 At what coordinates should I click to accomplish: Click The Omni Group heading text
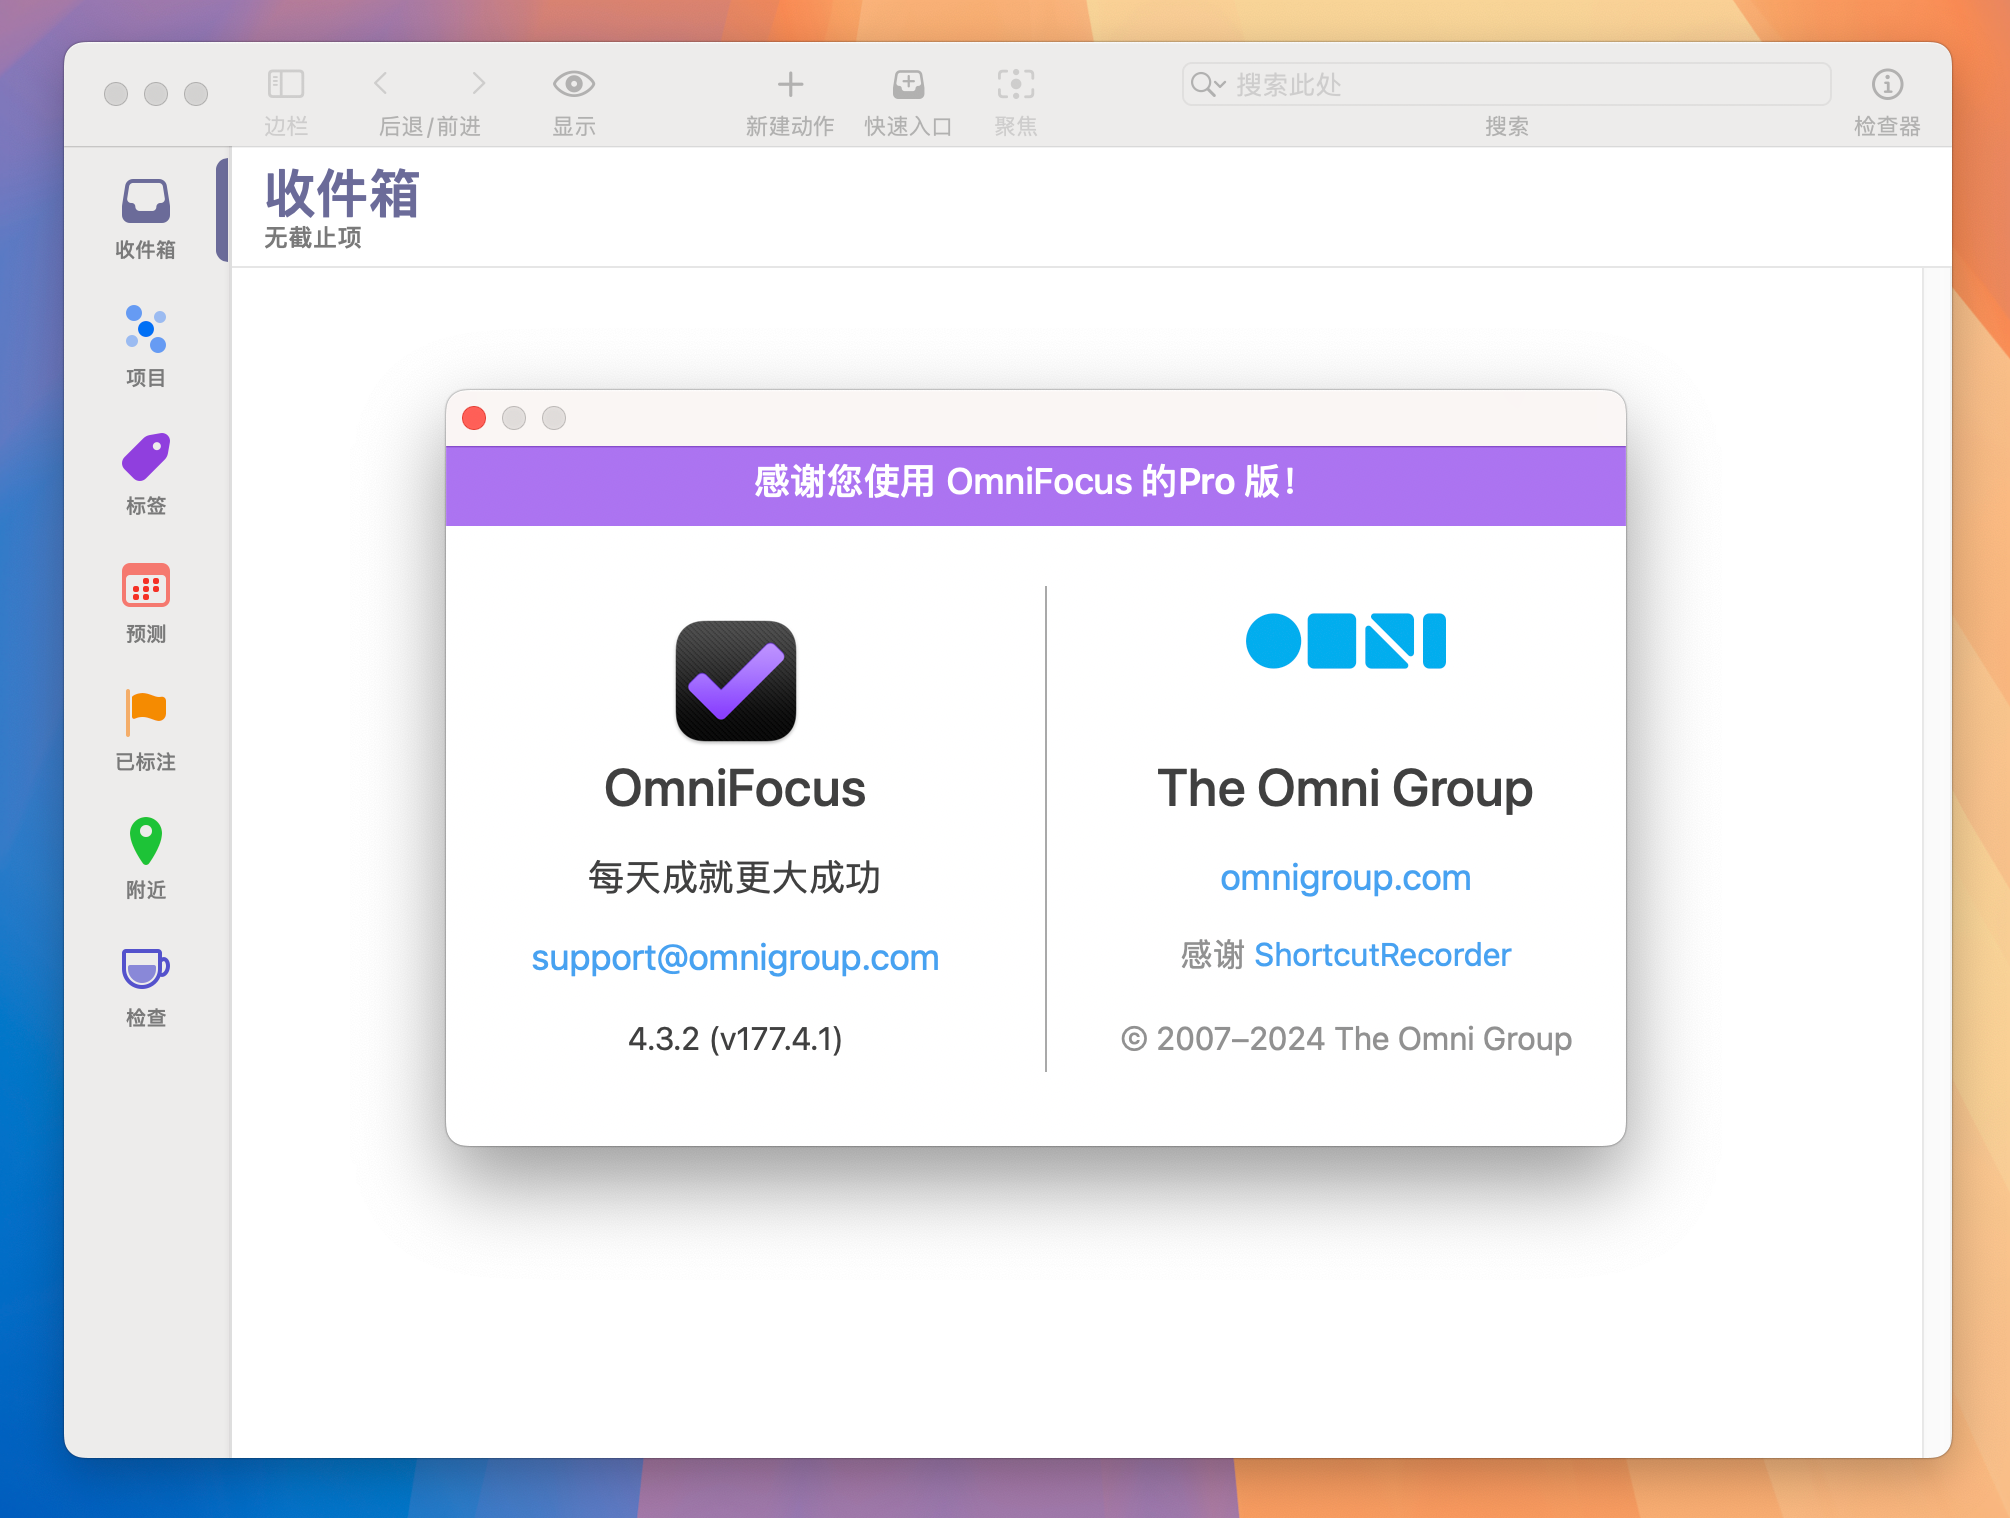[x=1345, y=788]
